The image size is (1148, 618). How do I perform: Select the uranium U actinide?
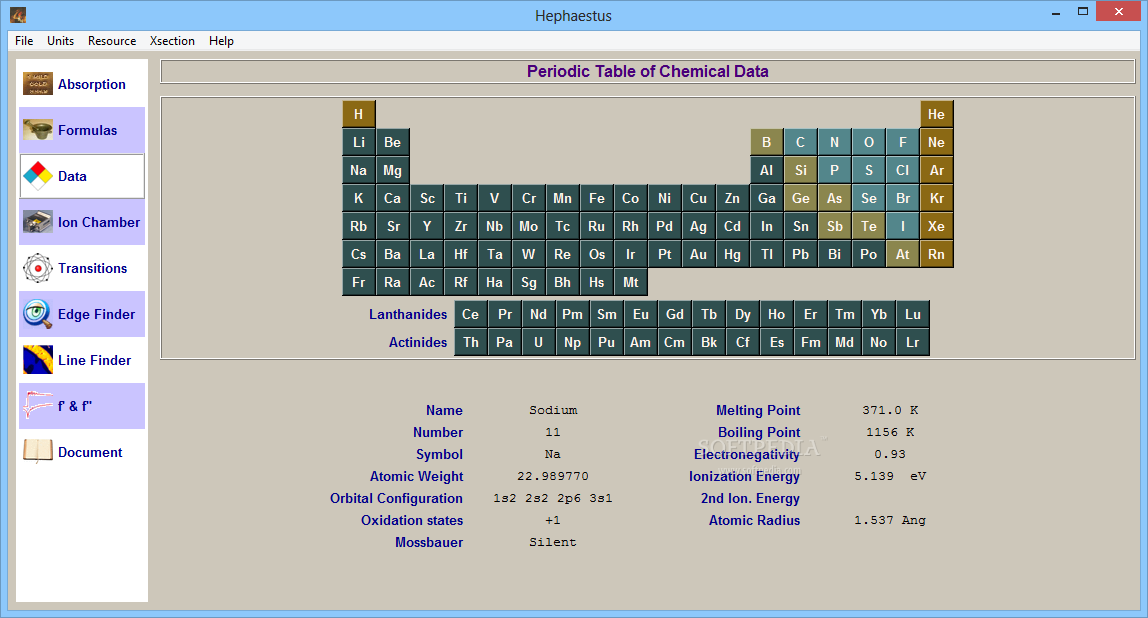pos(539,342)
